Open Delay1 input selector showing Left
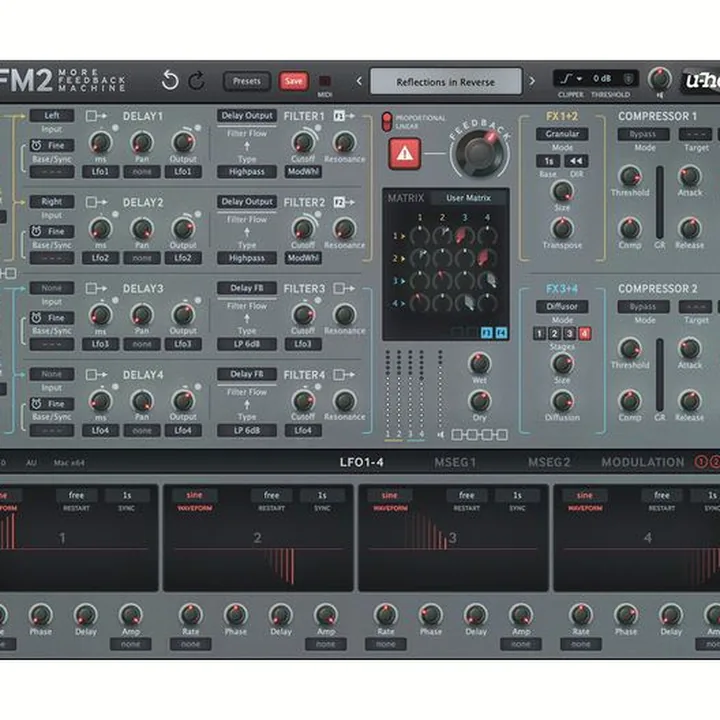 click(x=52, y=116)
